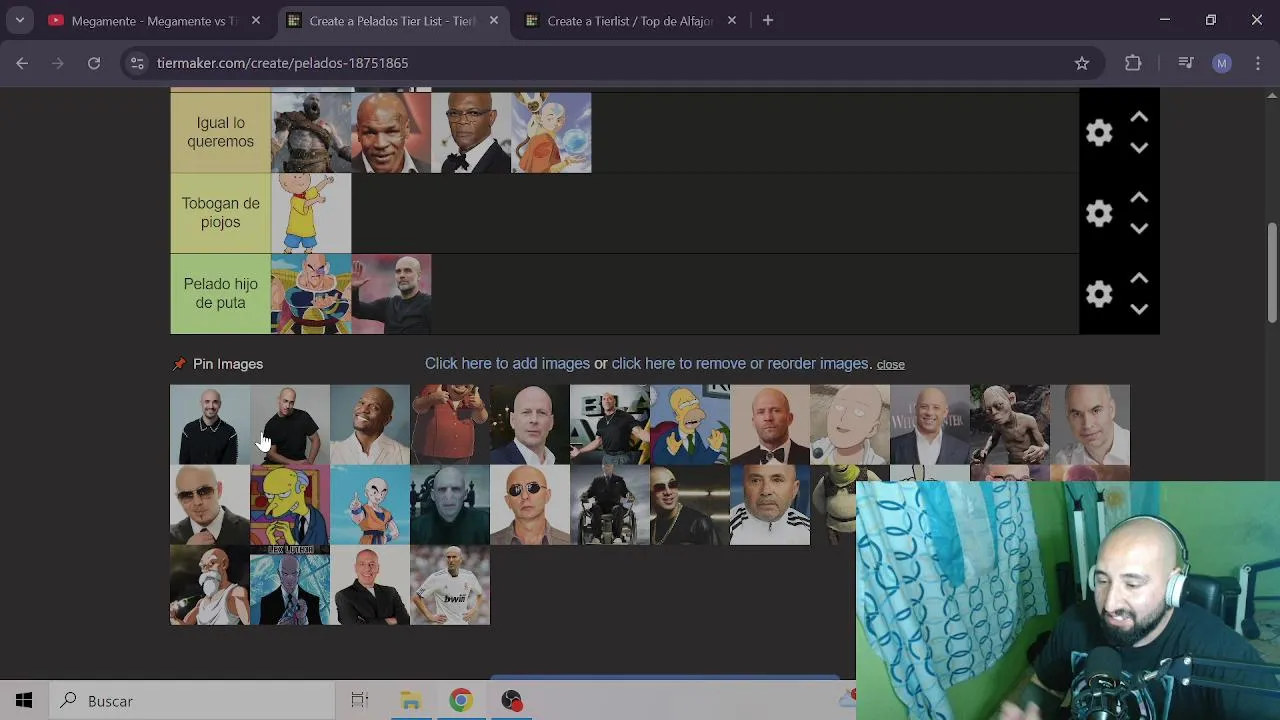
Task: Pick man in Adidas jacket image from pool
Action: (770, 505)
